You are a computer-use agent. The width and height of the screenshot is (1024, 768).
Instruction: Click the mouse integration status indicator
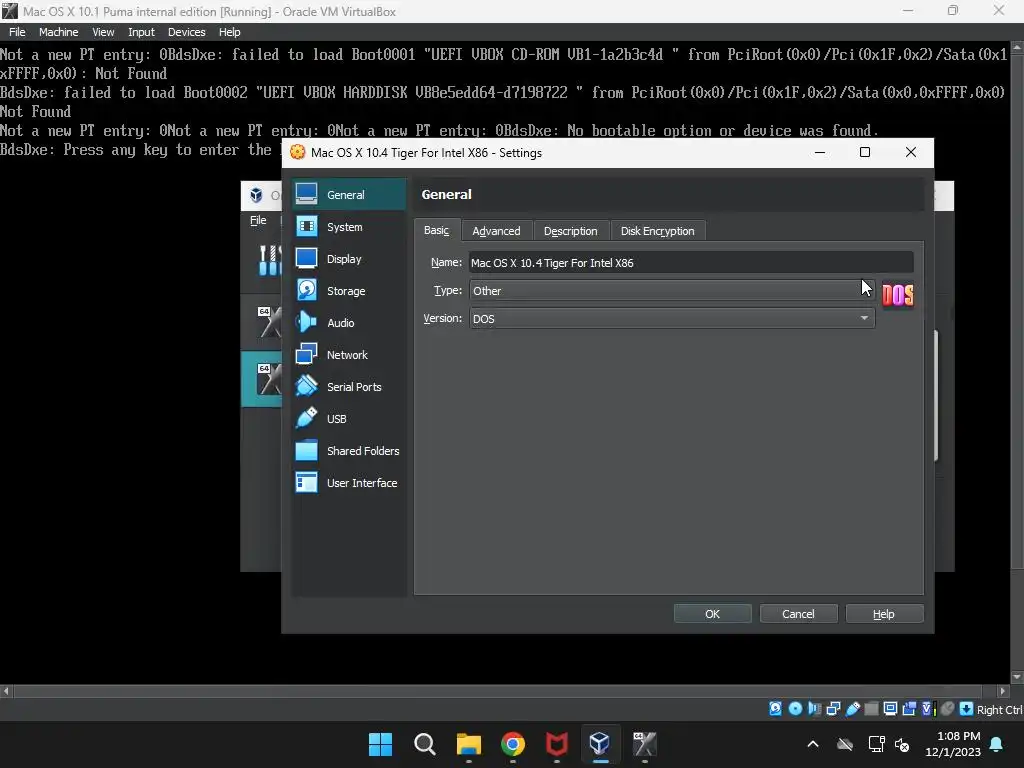[x=948, y=709]
